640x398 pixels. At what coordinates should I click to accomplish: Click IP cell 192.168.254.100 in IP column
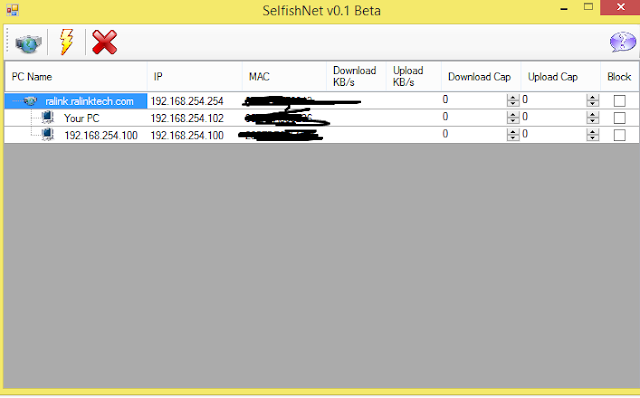(187, 136)
